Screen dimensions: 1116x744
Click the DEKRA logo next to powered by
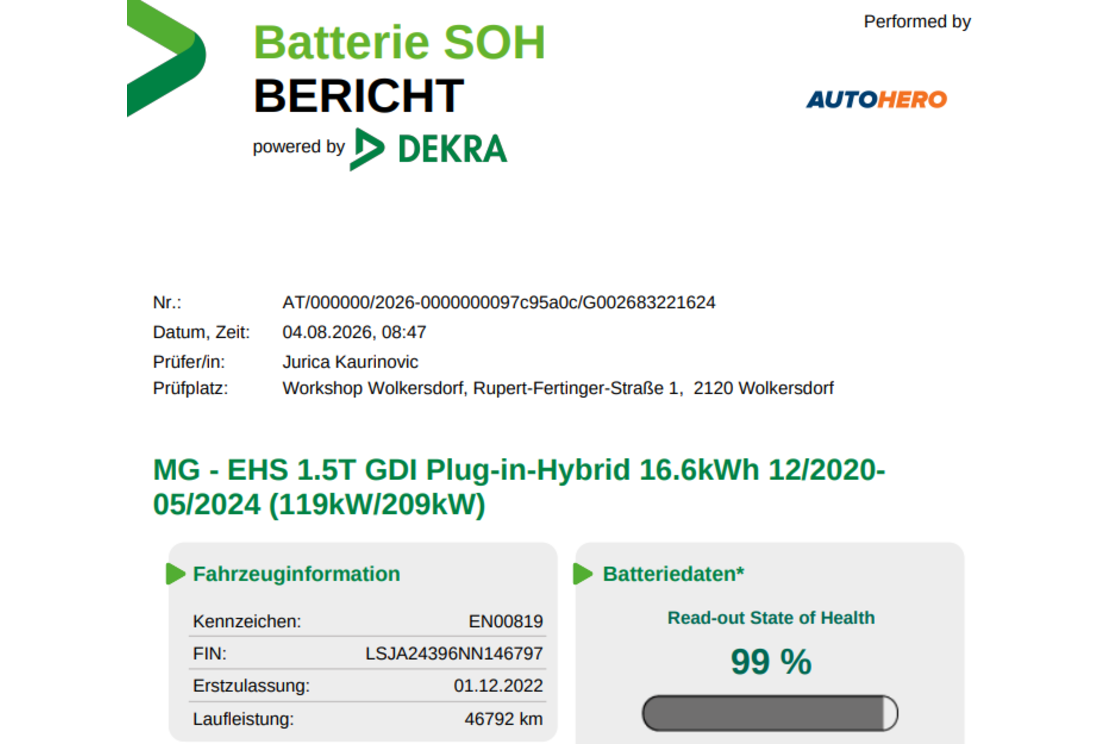428,150
